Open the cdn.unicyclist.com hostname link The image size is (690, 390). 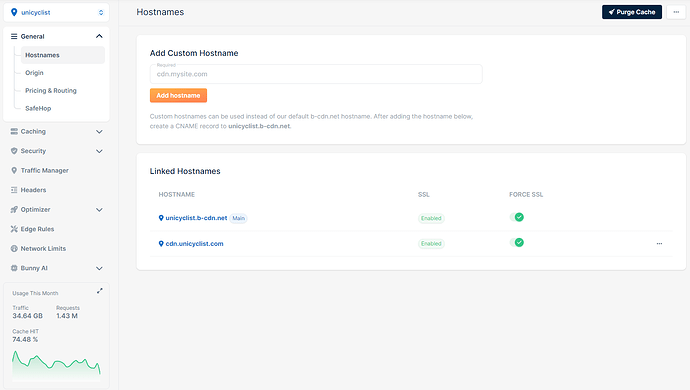coord(195,243)
